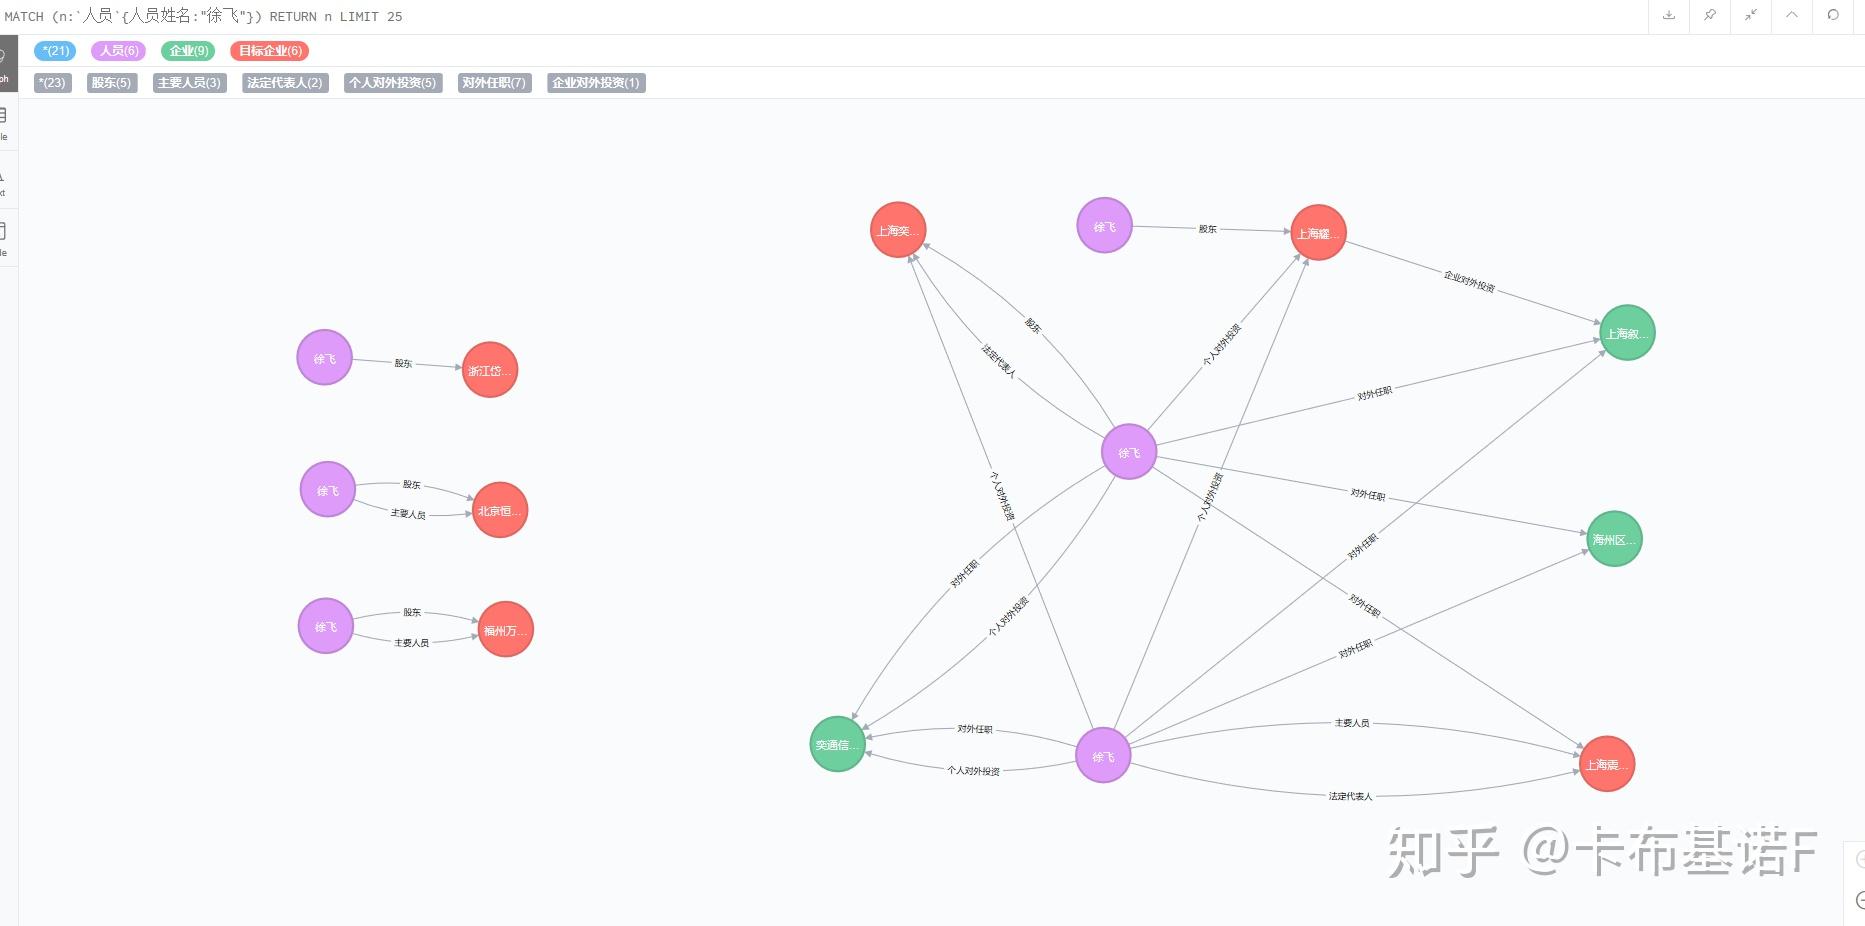Screen dimensions: 1865x926
Task: Select the blue *(21) all-nodes label
Action: pyautogui.click(x=55, y=51)
